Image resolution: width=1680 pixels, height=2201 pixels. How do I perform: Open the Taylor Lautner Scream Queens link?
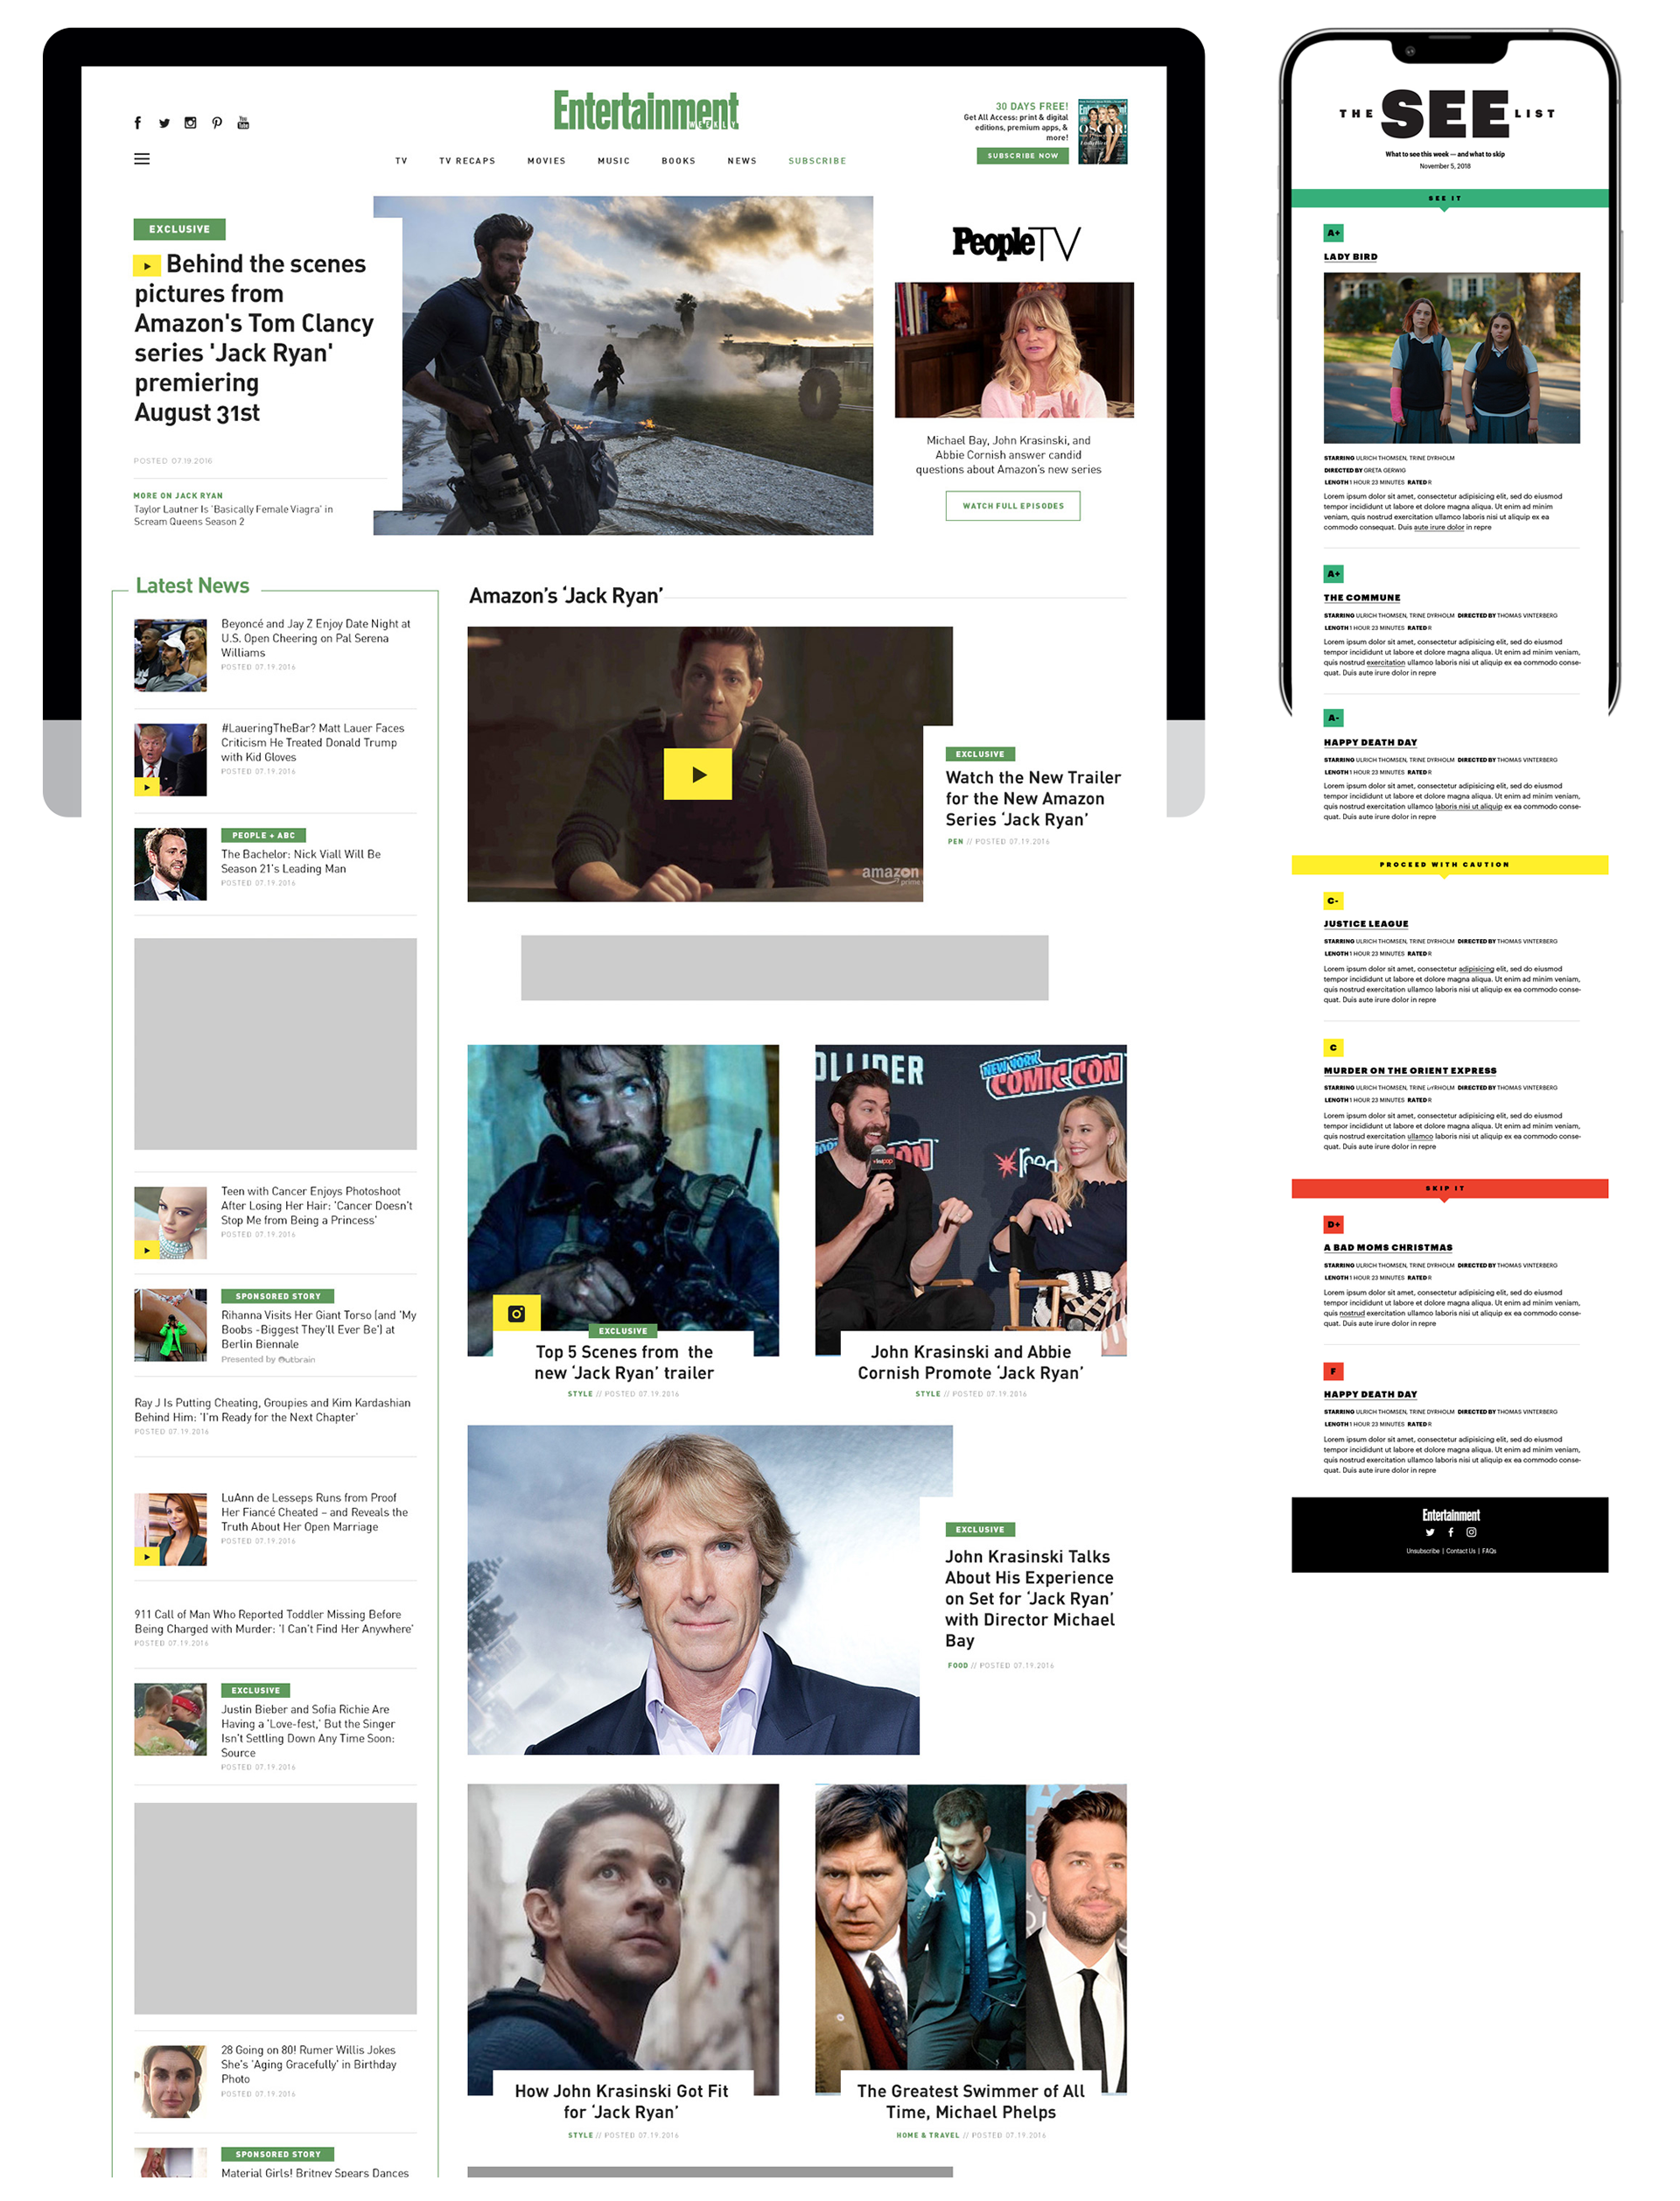pyautogui.click(x=233, y=515)
